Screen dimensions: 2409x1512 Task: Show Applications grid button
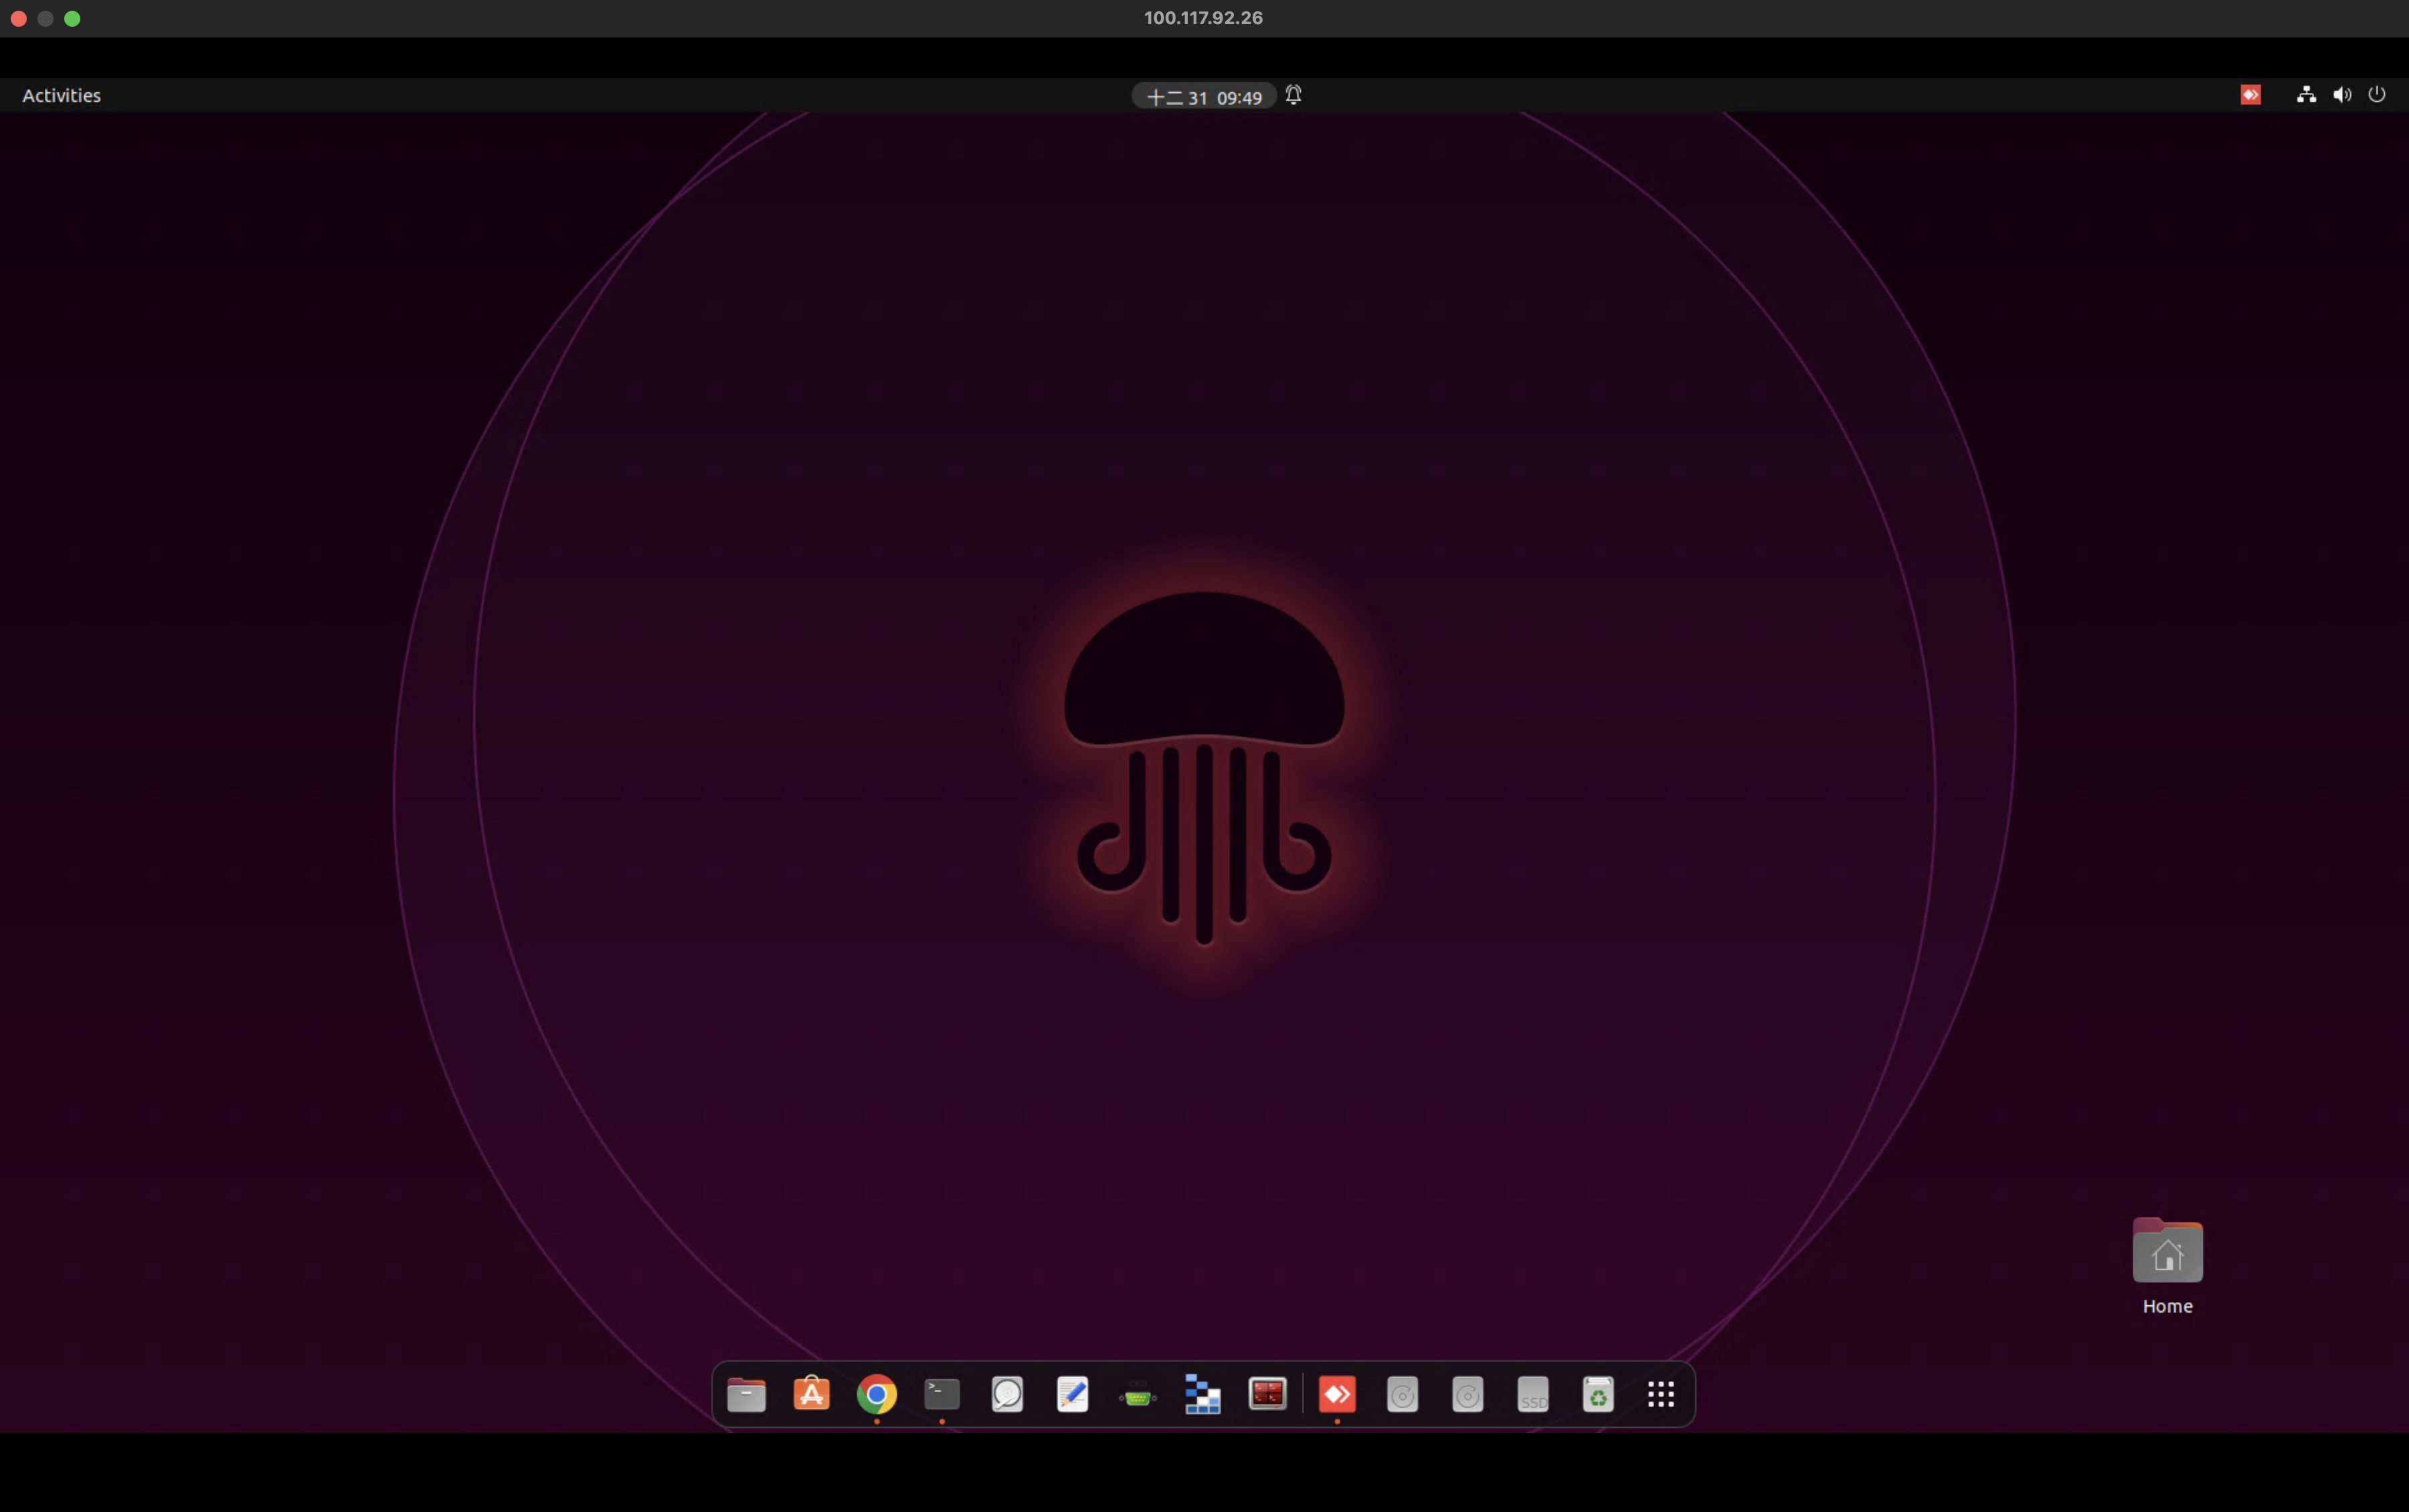tap(1661, 1394)
